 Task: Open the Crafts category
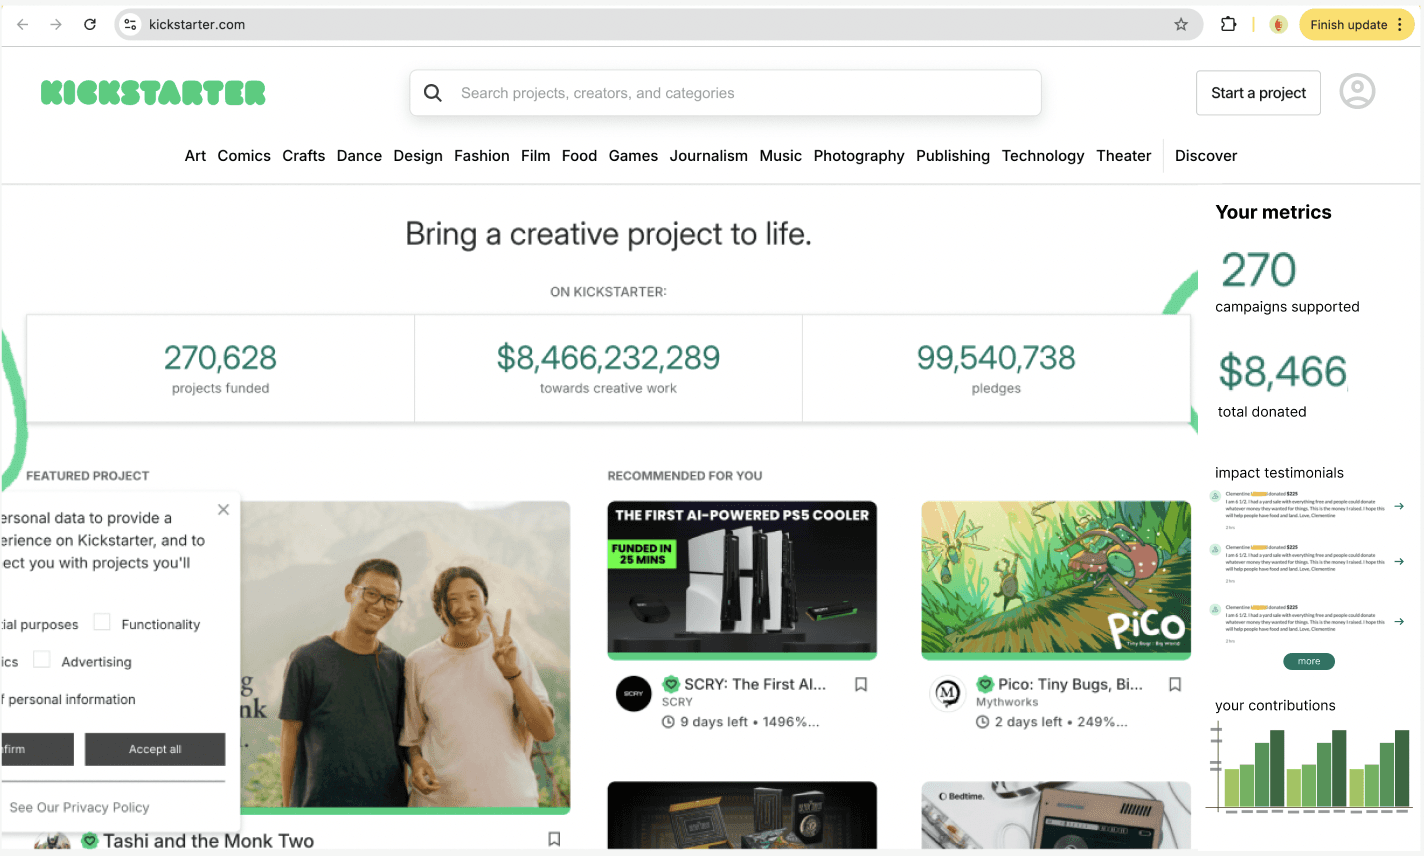click(x=304, y=156)
